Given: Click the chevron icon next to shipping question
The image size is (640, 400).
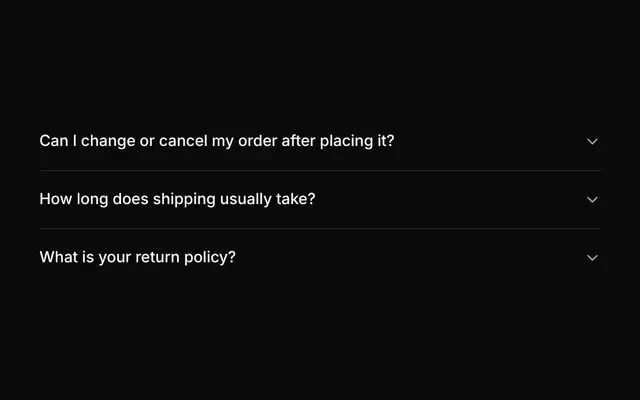Looking at the screenshot, I should pos(592,200).
